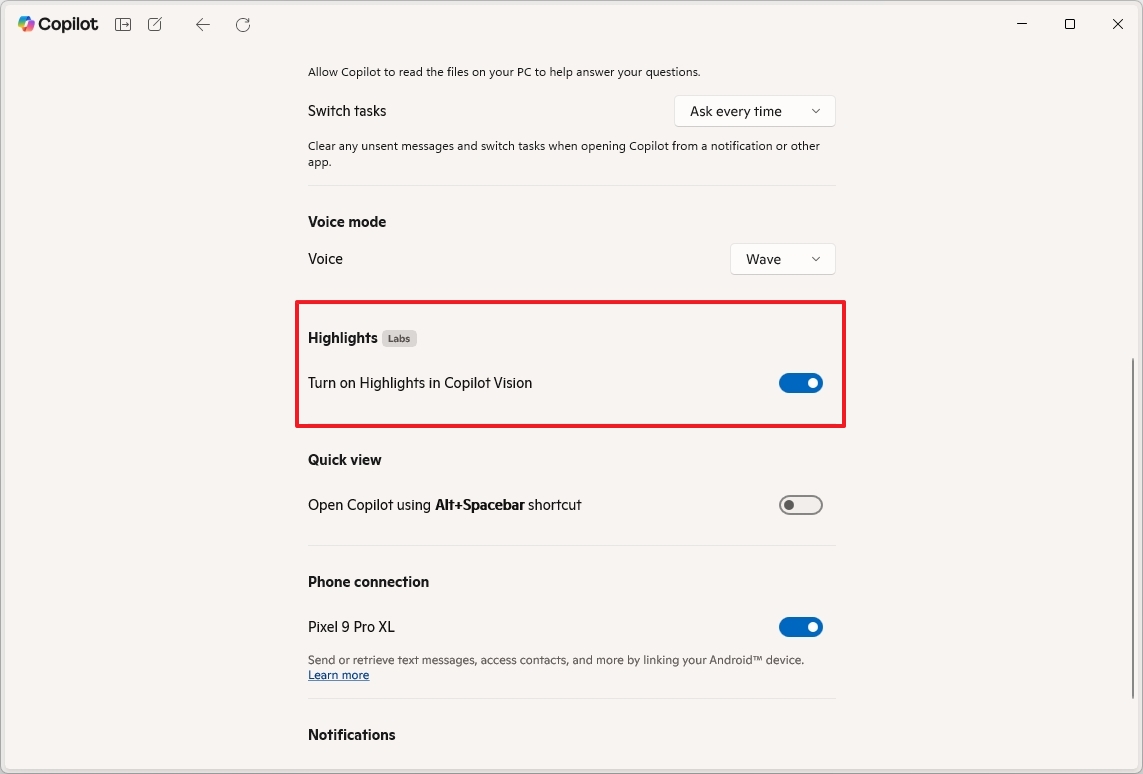
Task: Maximize the Copilot window
Action: tap(1069, 24)
